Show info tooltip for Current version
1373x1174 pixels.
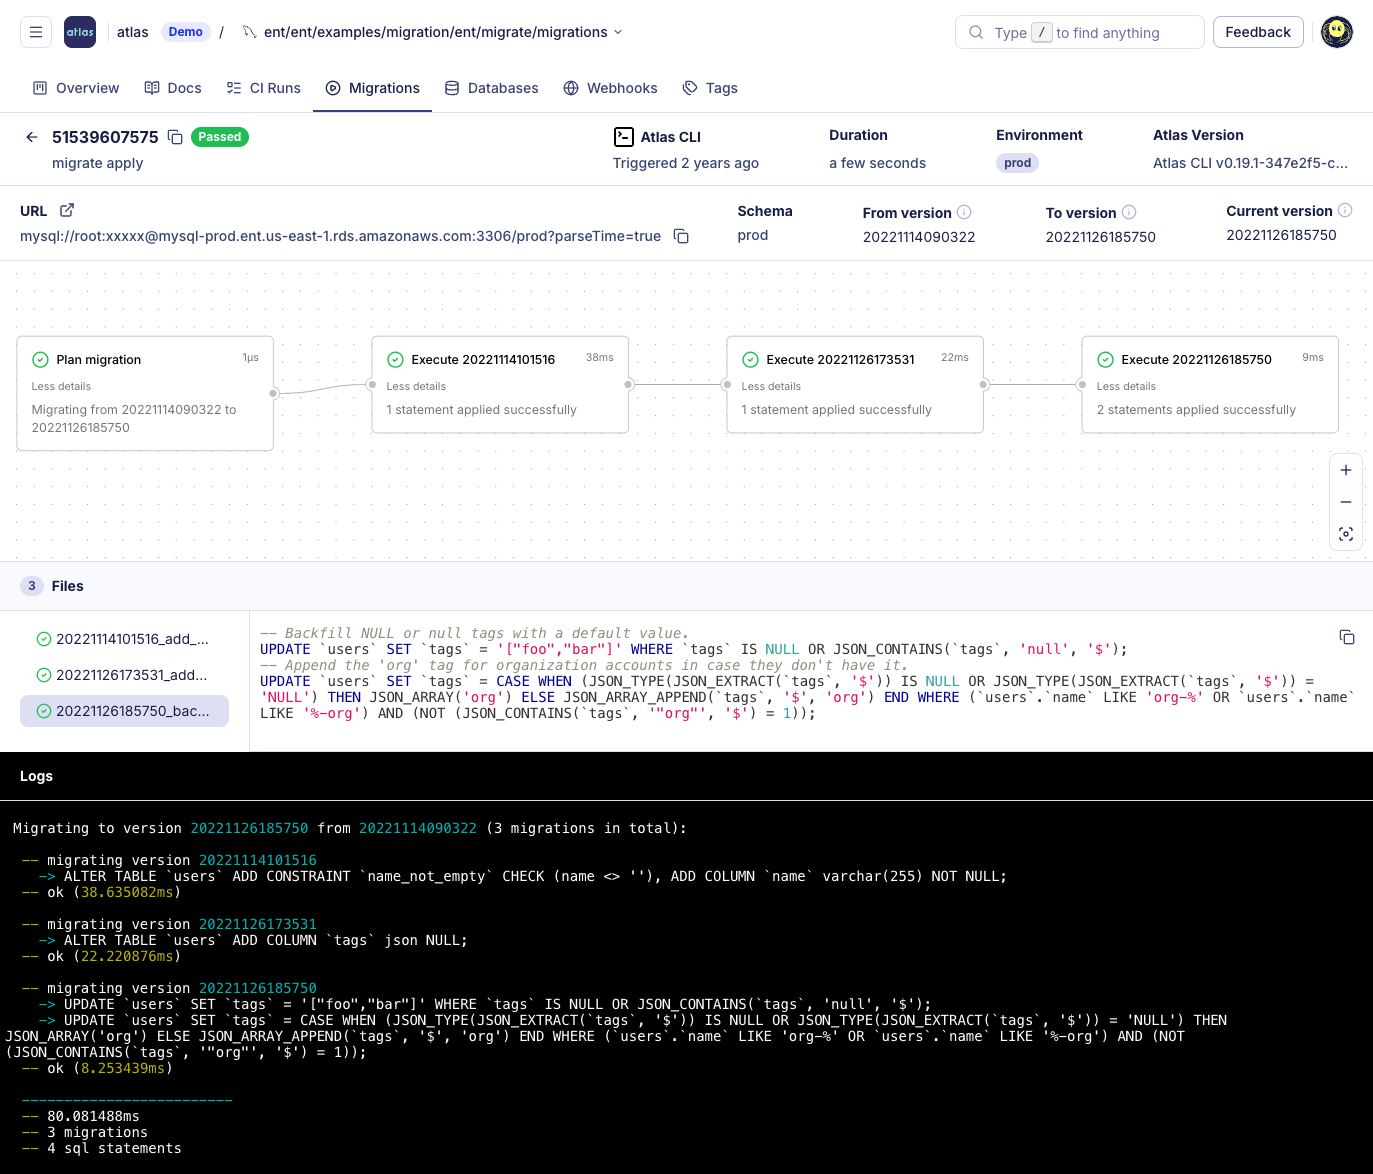tap(1346, 210)
